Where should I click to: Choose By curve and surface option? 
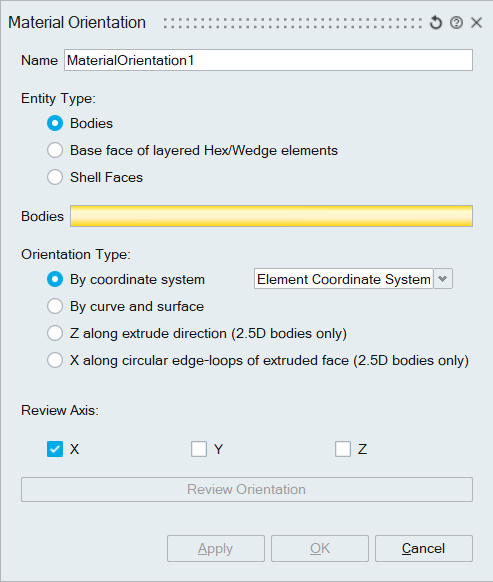55,306
